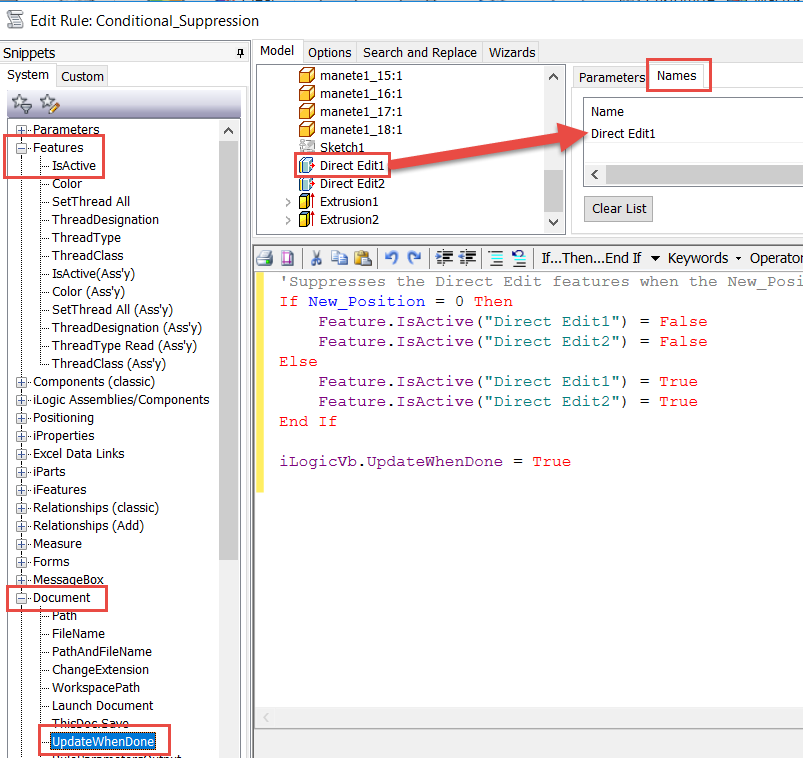
Task: Click the Direct Edit2 feature icon
Action: click(307, 183)
